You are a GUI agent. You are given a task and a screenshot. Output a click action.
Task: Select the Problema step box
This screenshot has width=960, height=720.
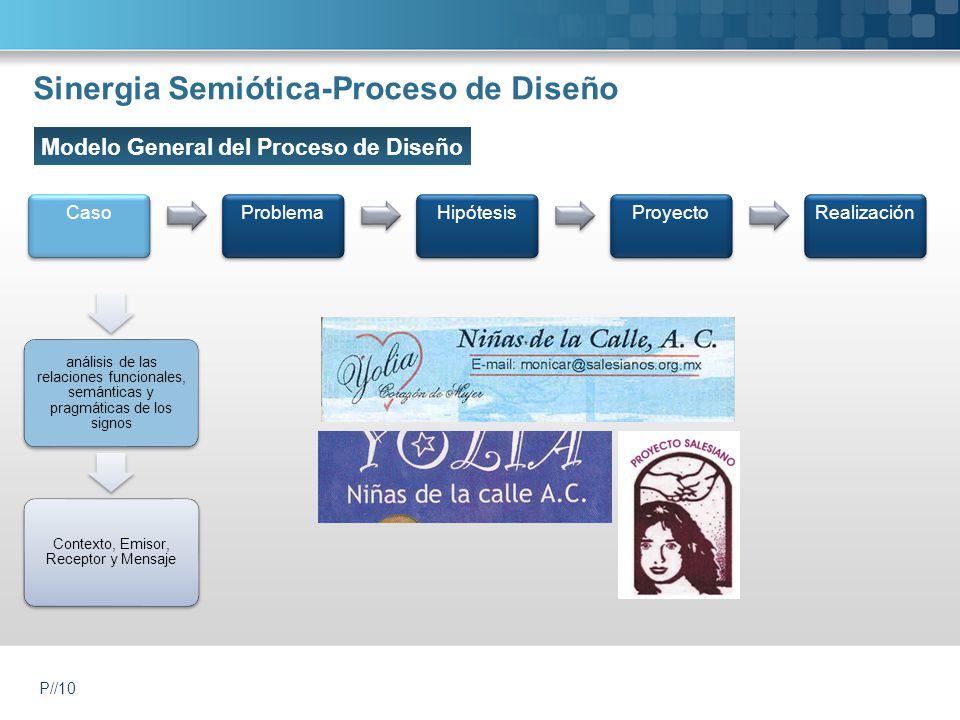click(x=283, y=226)
